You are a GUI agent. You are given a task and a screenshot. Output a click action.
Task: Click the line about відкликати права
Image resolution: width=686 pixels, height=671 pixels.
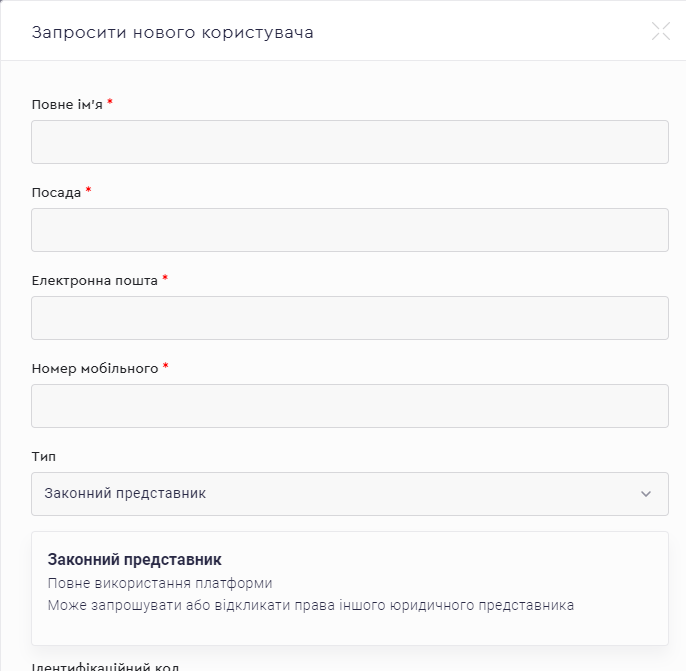310,605
